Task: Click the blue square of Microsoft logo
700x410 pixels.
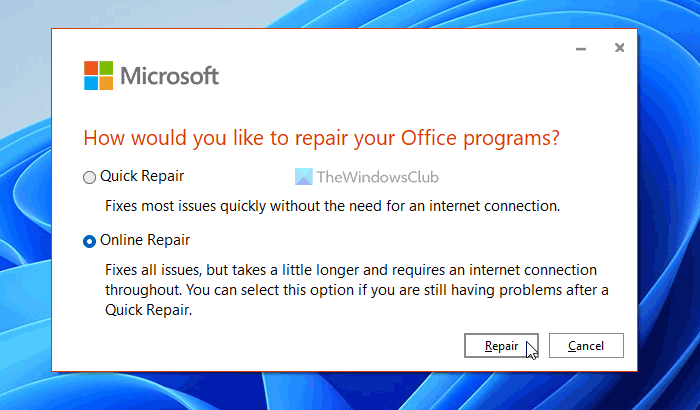Action: click(x=90, y=83)
